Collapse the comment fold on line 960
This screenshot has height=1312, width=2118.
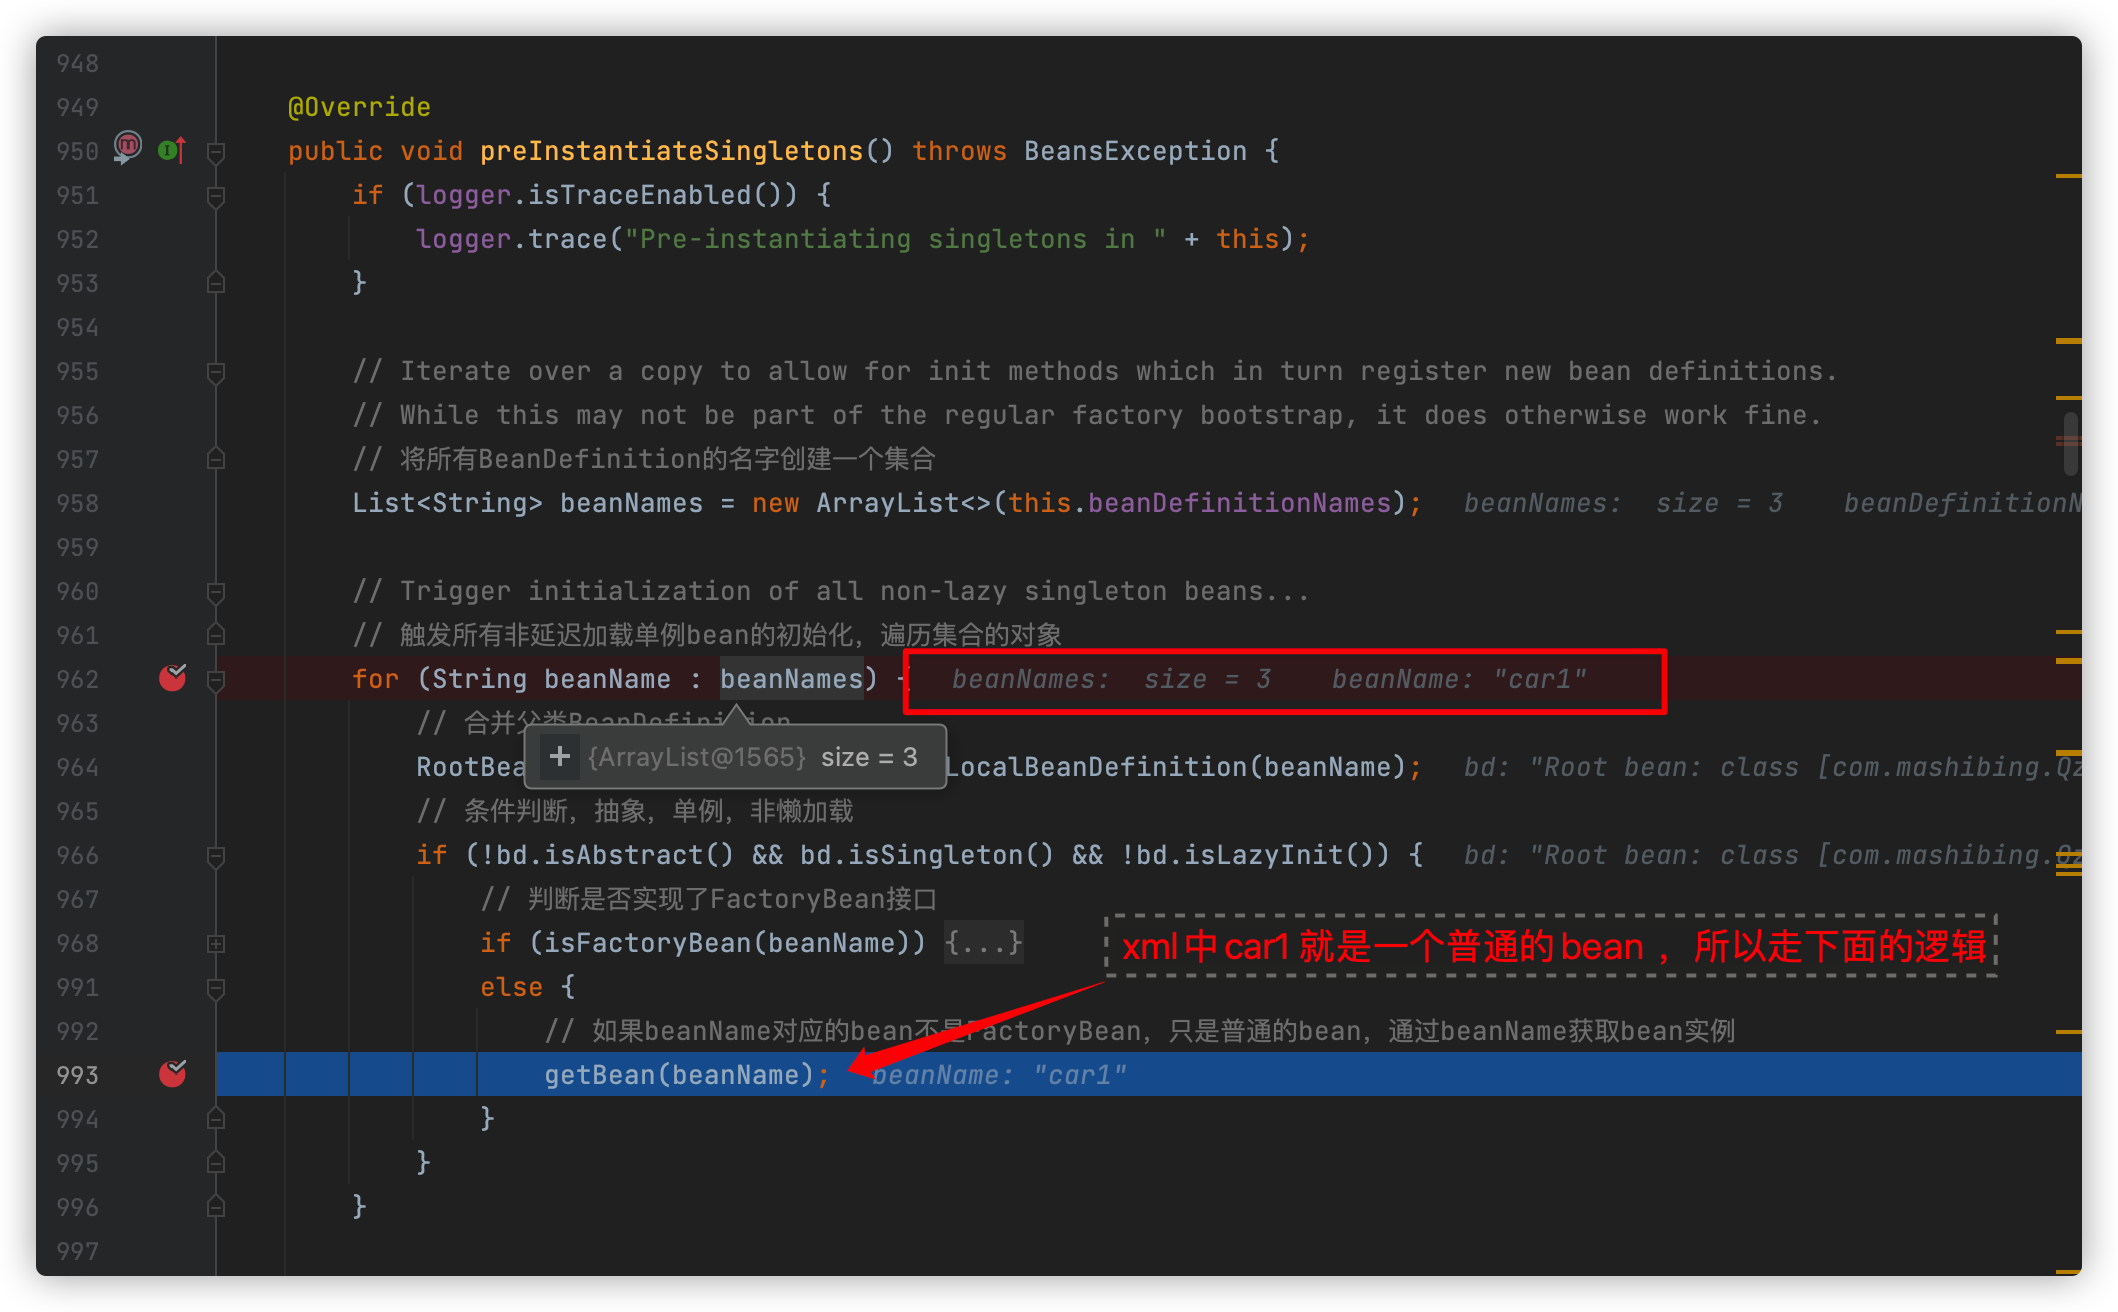click(215, 591)
